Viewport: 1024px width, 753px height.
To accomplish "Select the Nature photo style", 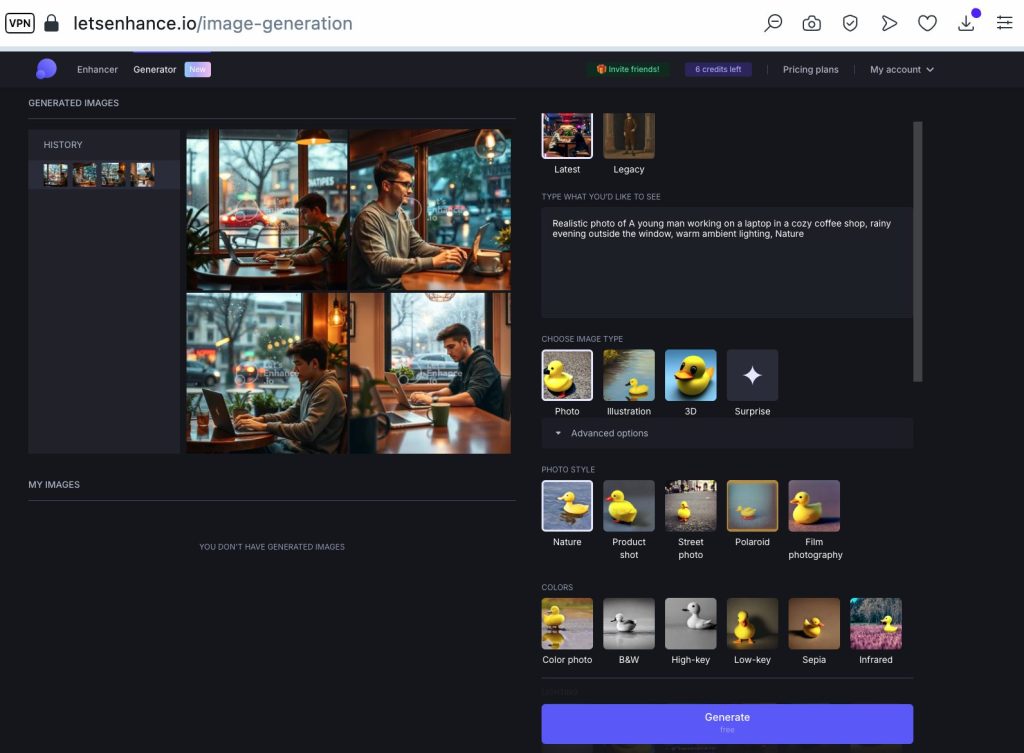I will point(567,506).
